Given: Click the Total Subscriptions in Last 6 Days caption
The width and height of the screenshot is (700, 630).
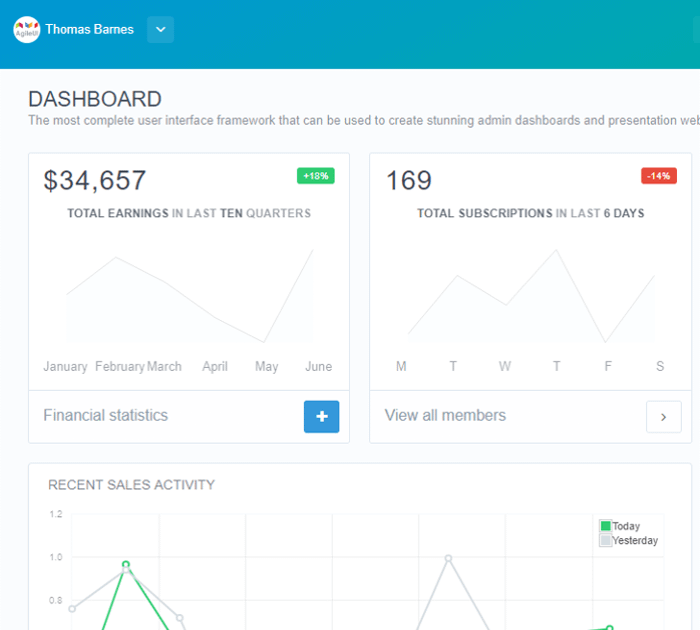Looking at the screenshot, I should 530,213.
